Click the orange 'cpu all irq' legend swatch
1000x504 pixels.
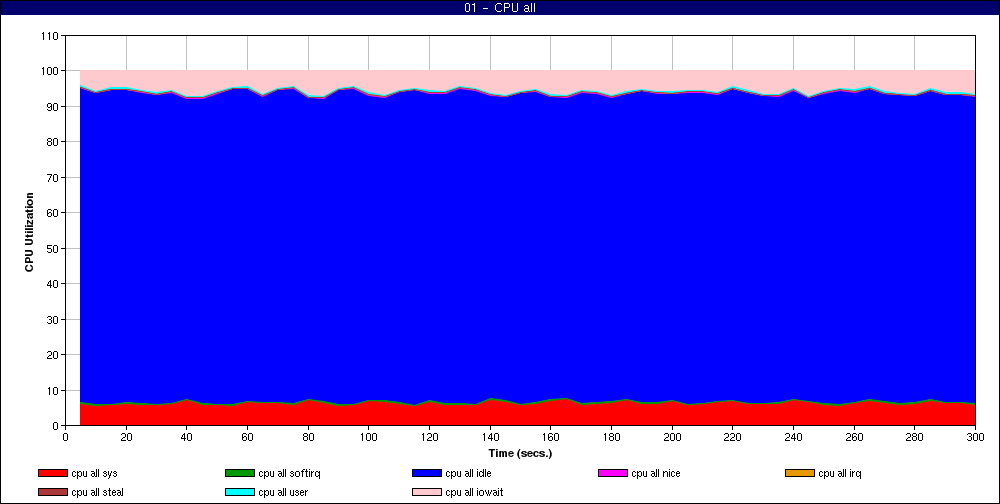[800, 473]
